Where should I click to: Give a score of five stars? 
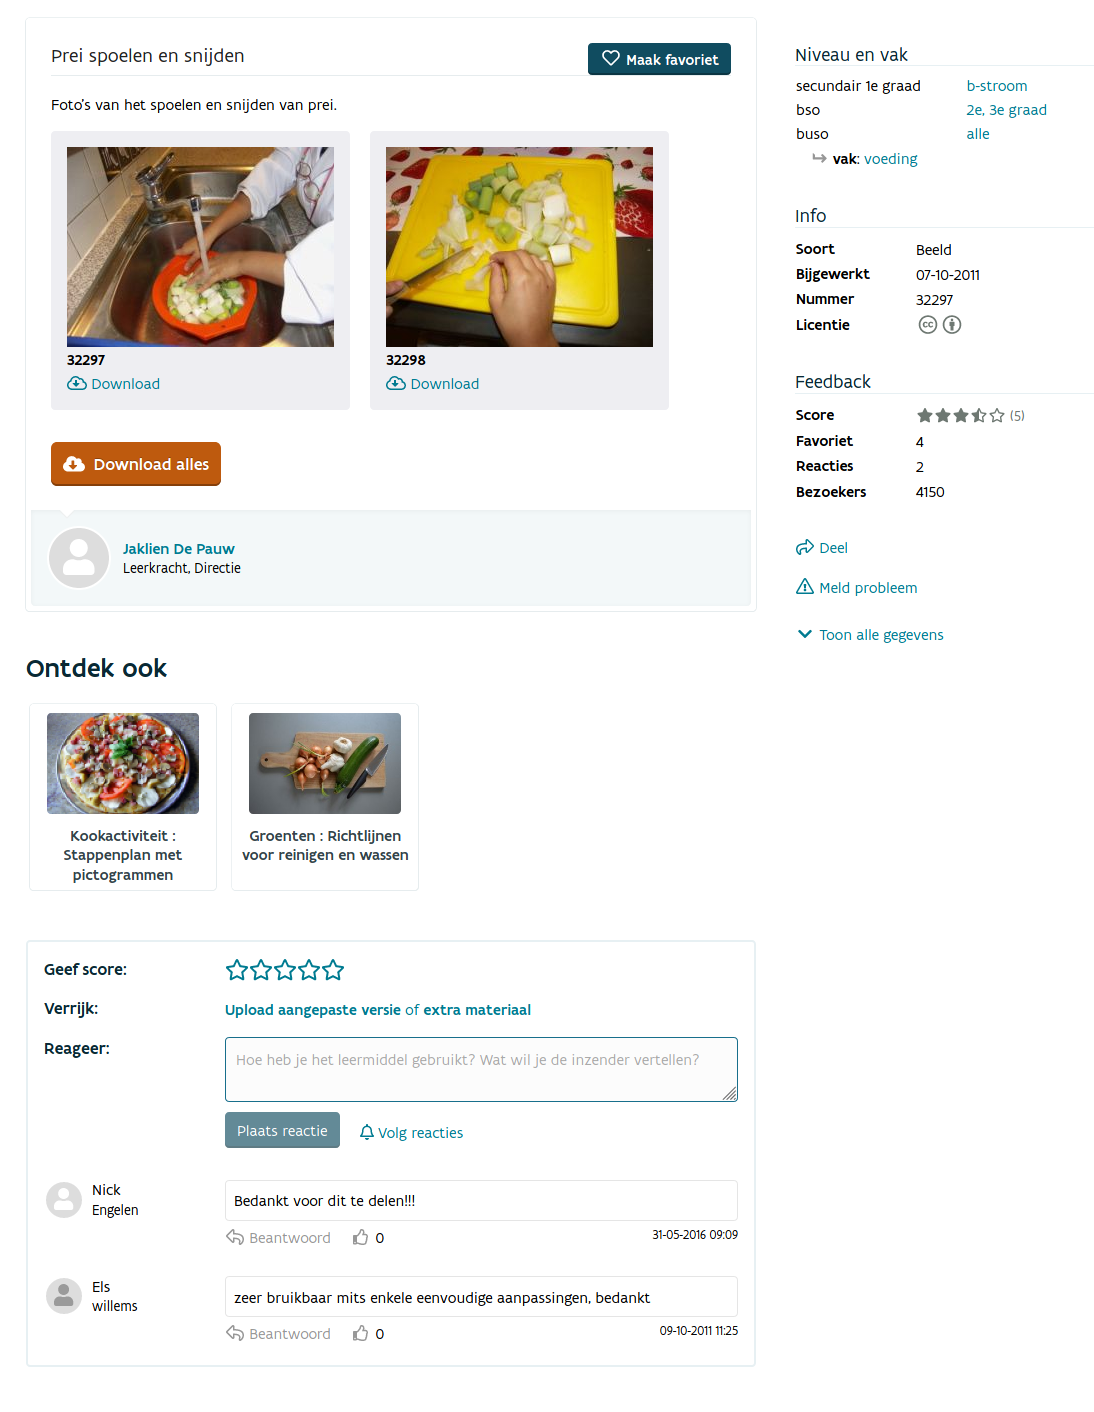click(334, 970)
